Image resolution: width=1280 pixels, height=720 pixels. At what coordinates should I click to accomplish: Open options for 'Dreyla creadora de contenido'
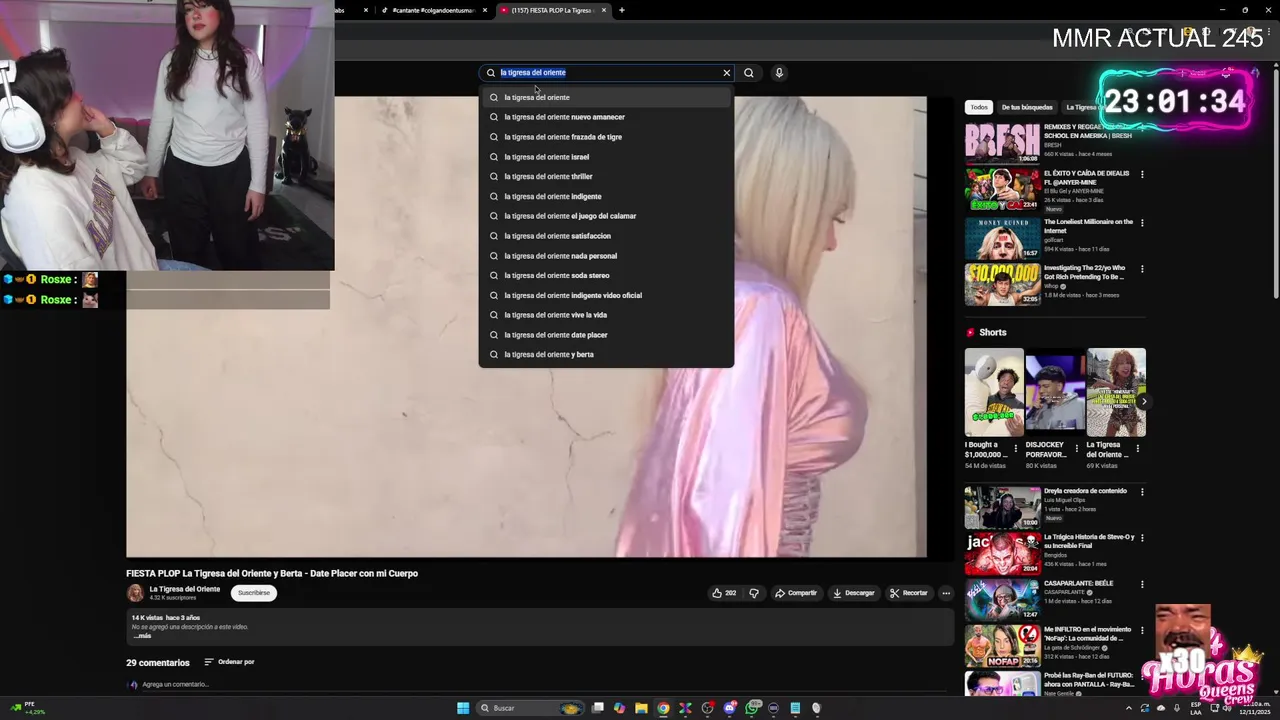tap(1142, 492)
